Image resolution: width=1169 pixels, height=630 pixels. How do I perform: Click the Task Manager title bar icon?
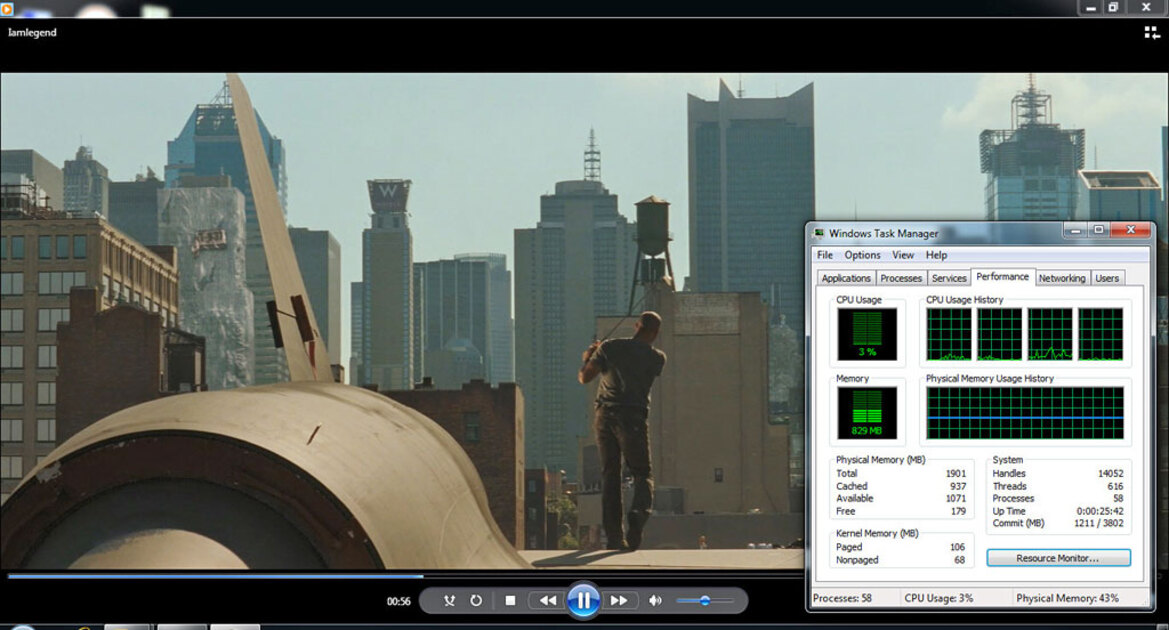(819, 233)
